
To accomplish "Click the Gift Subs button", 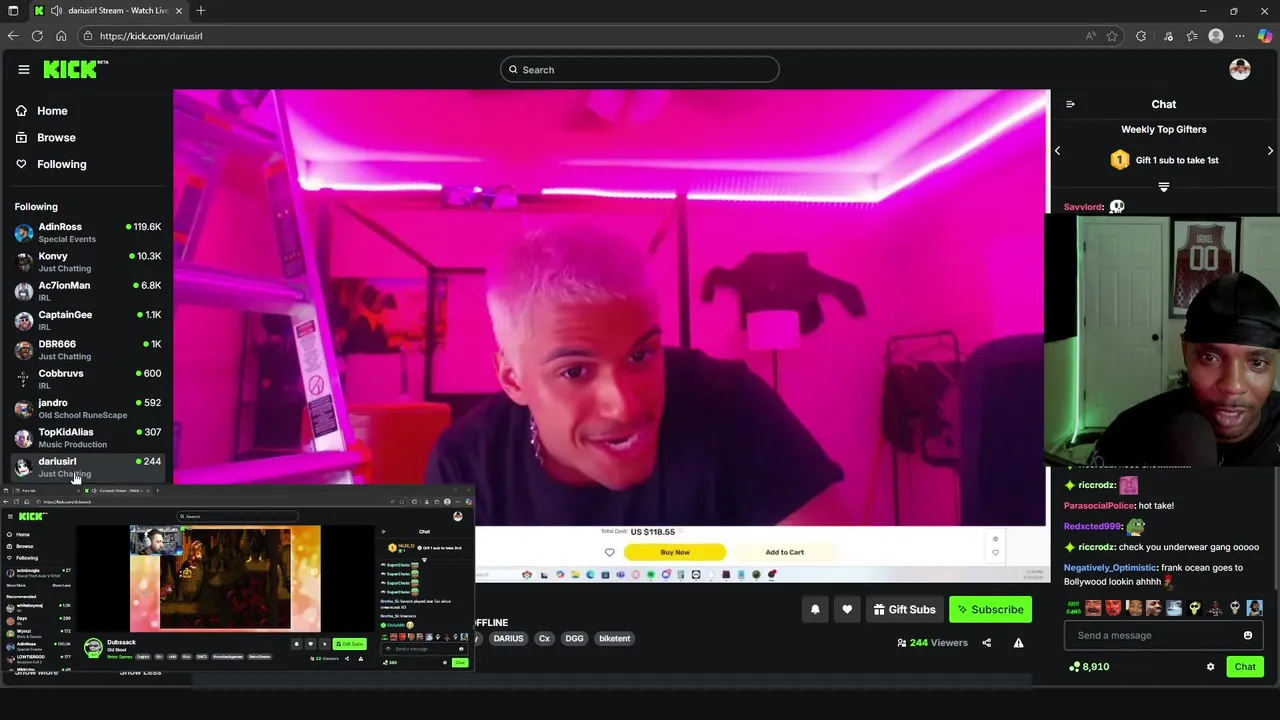I will (904, 609).
